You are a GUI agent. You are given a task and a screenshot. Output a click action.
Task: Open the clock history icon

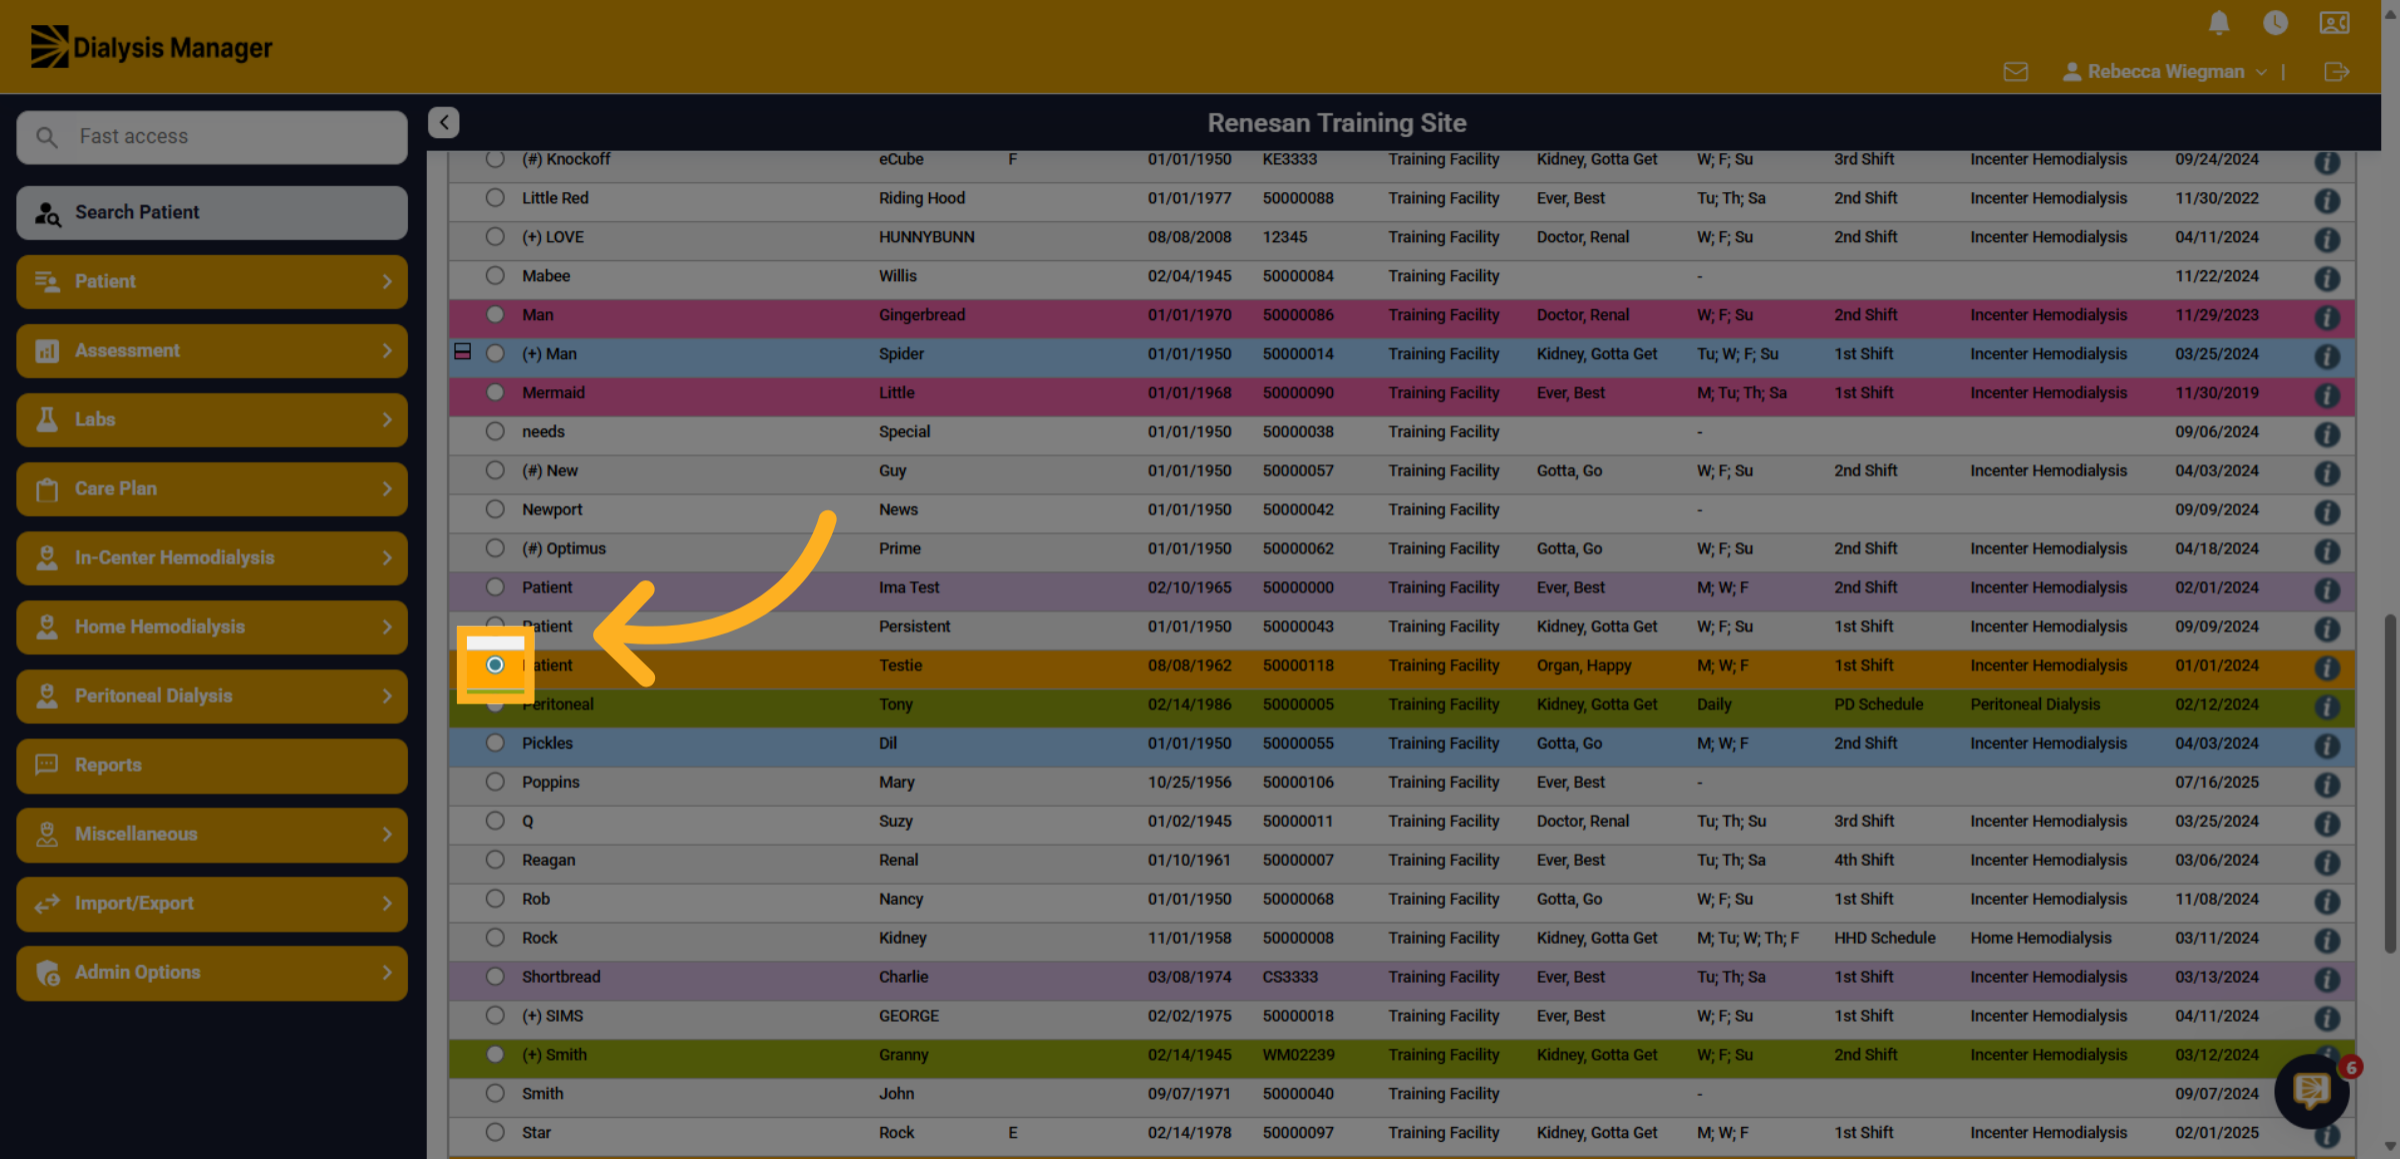[2275, 22]
